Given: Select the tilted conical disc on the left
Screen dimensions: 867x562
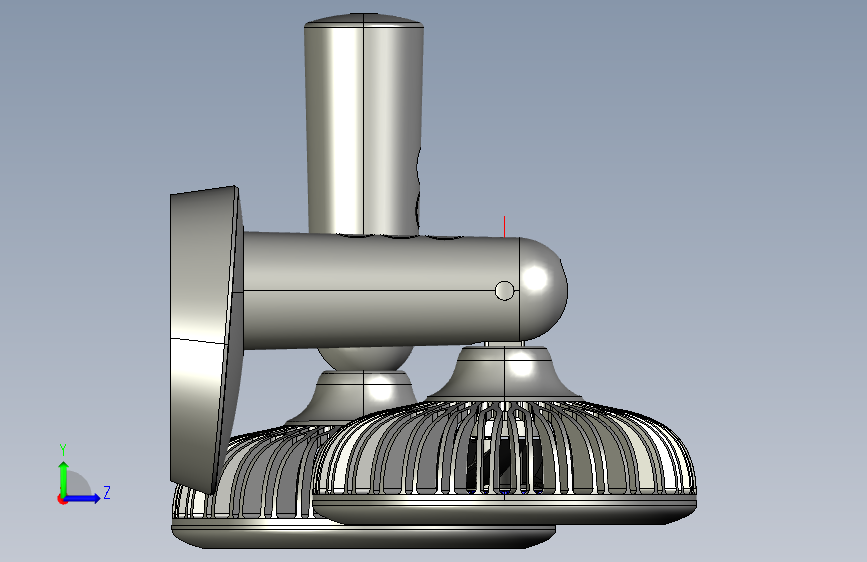Looking at the screenshot, I should 207,340.
